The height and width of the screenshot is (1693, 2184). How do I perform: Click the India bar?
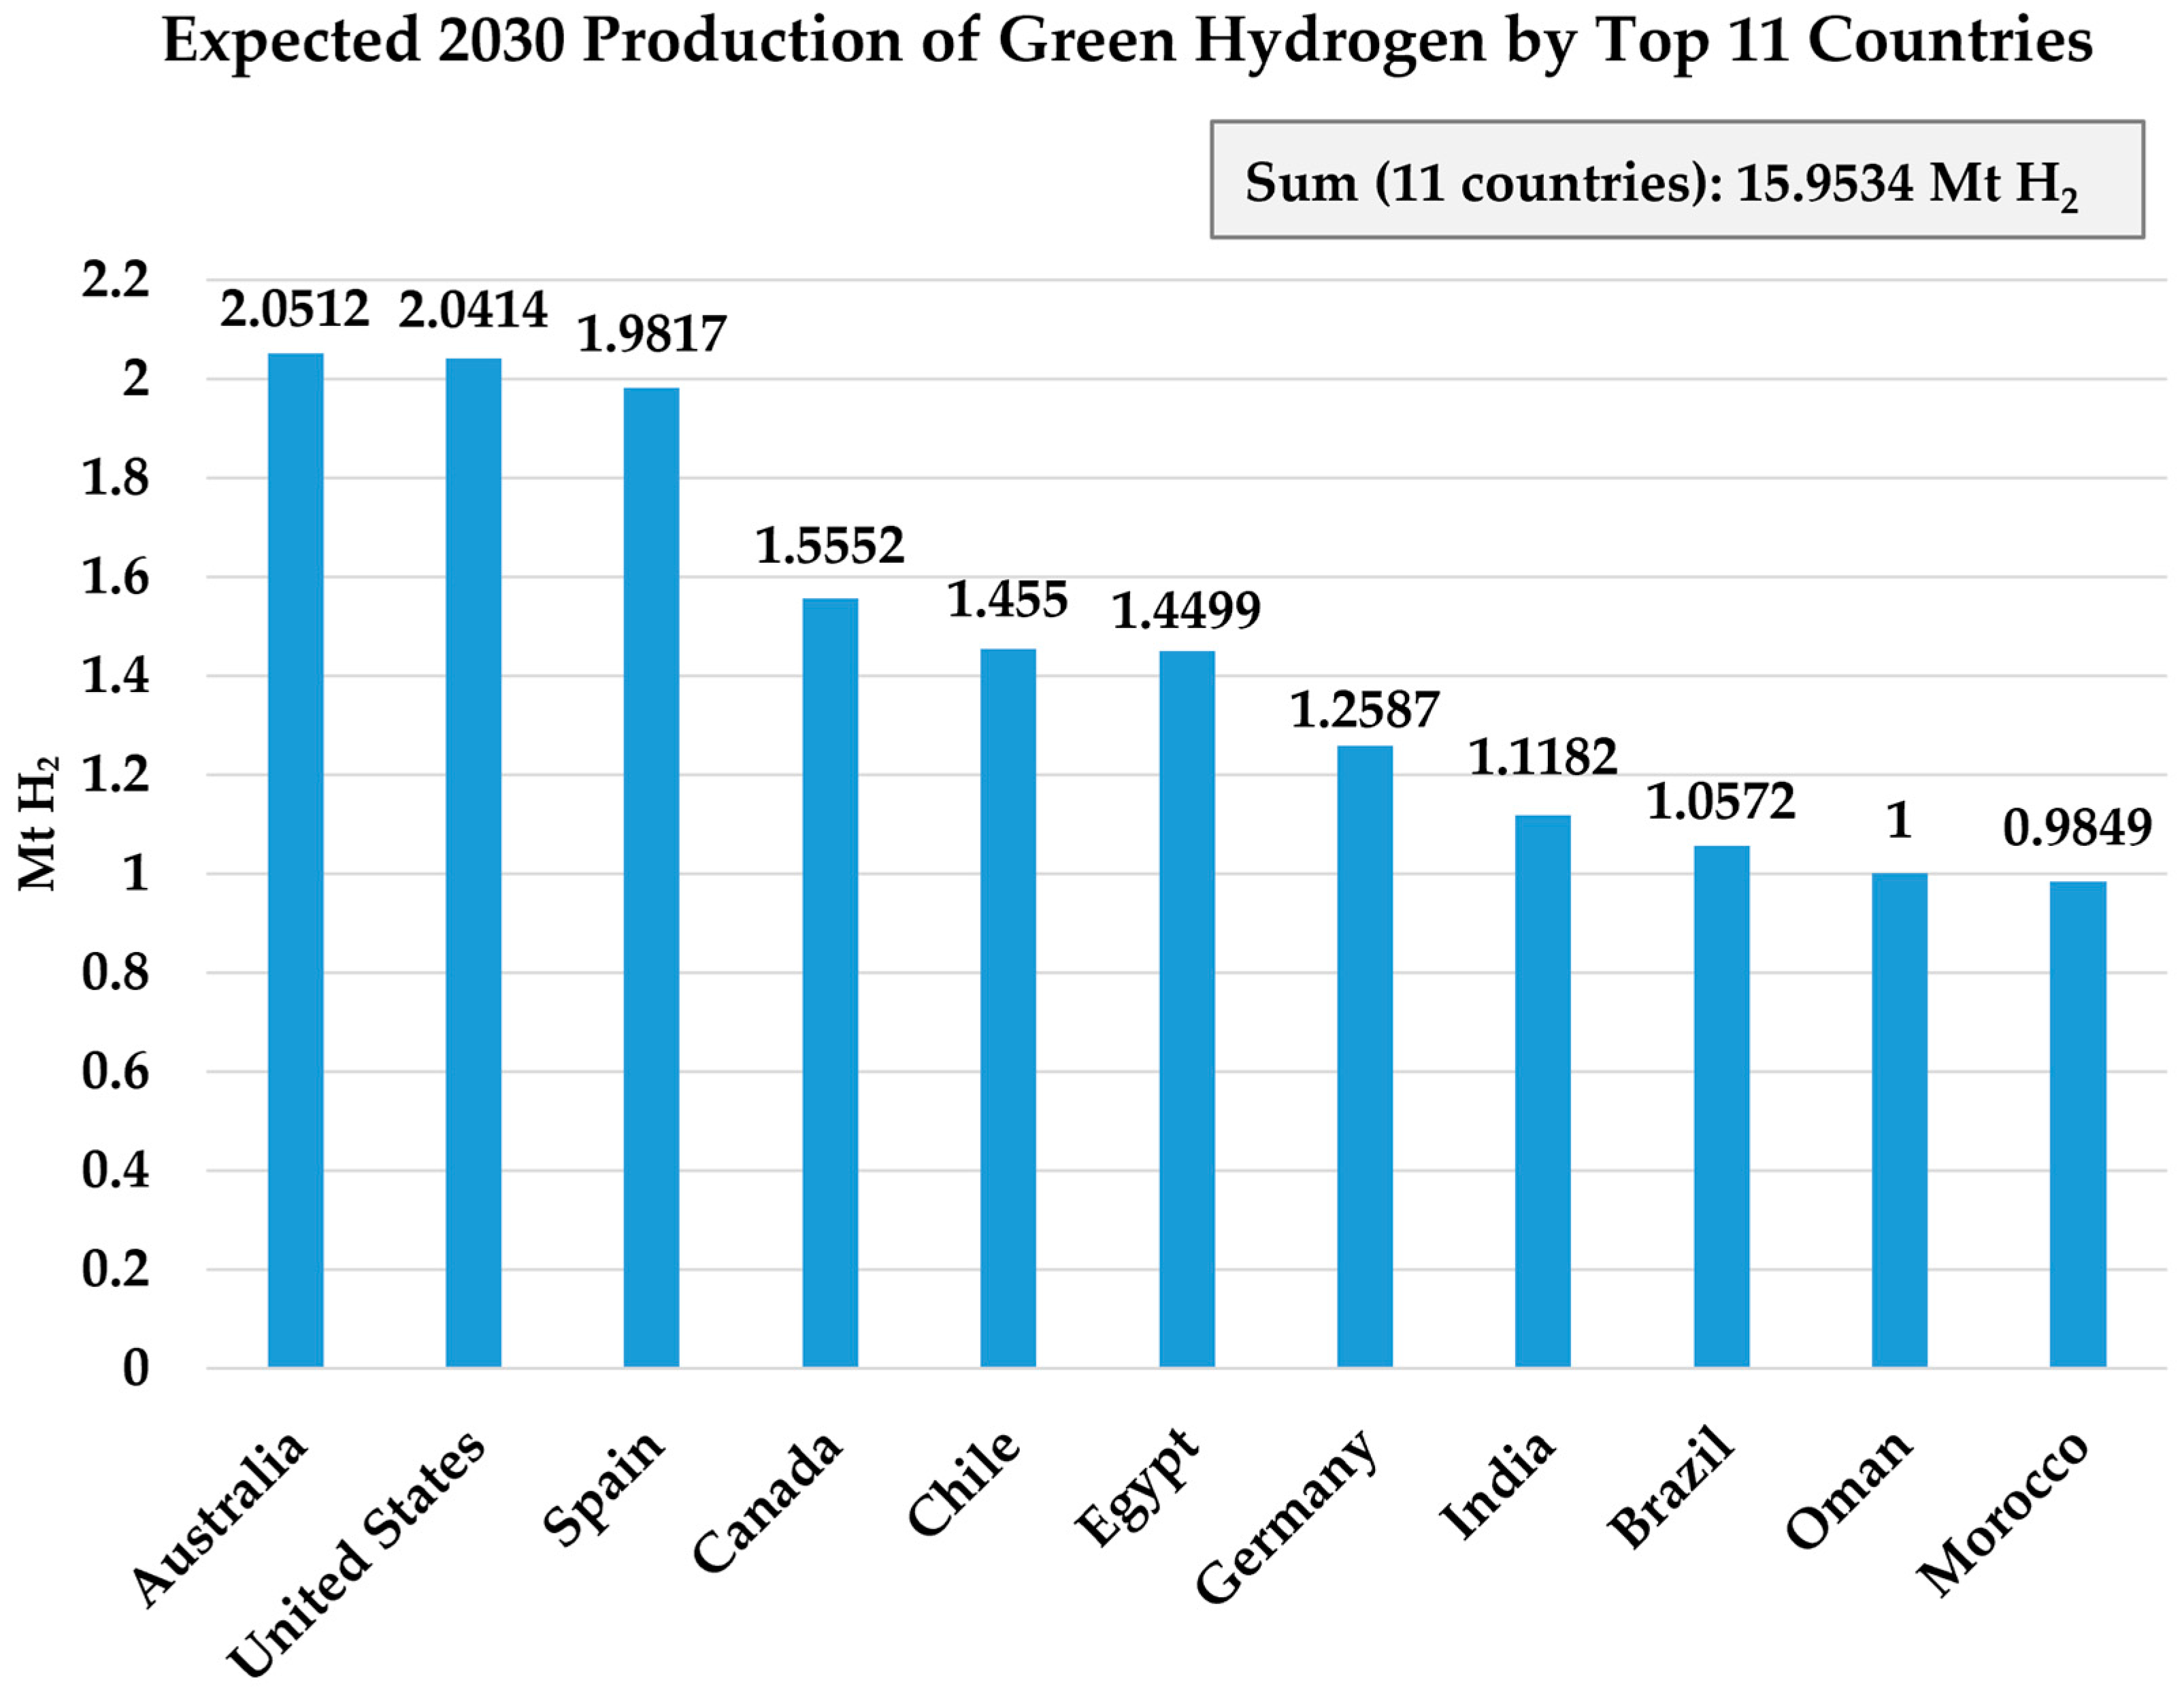[1543, 1091]
